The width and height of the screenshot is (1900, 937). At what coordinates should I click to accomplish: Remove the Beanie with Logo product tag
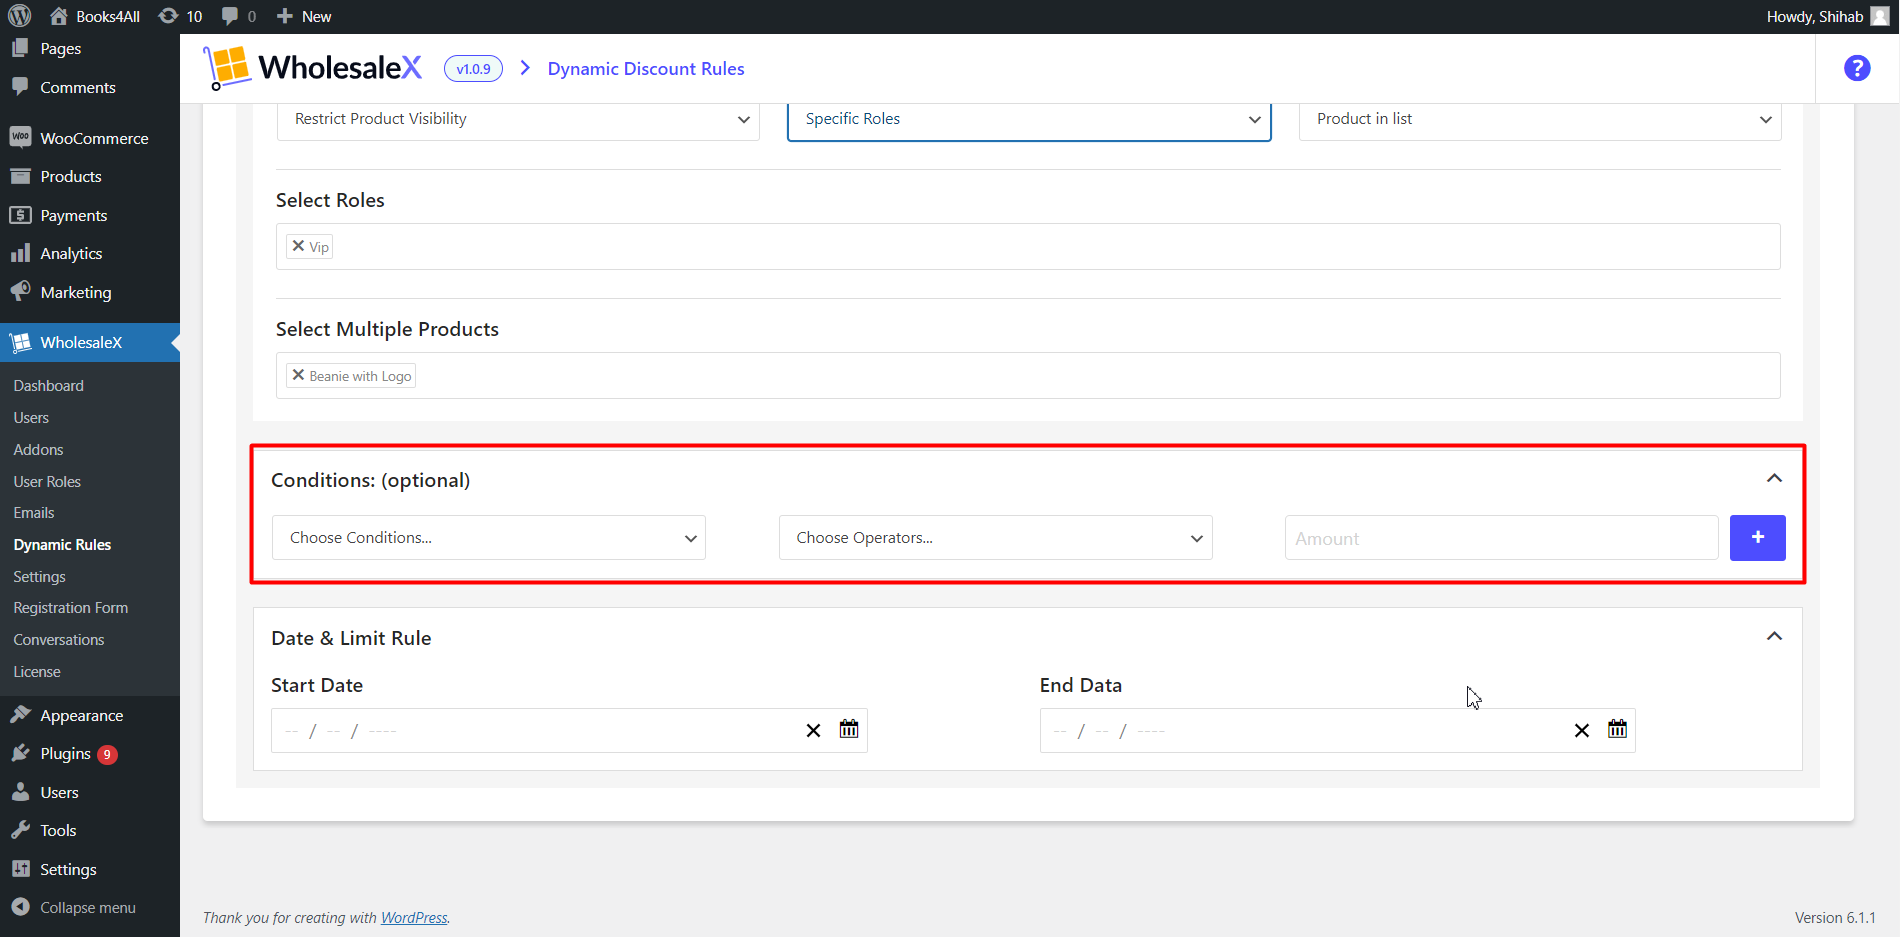[298, 375]
